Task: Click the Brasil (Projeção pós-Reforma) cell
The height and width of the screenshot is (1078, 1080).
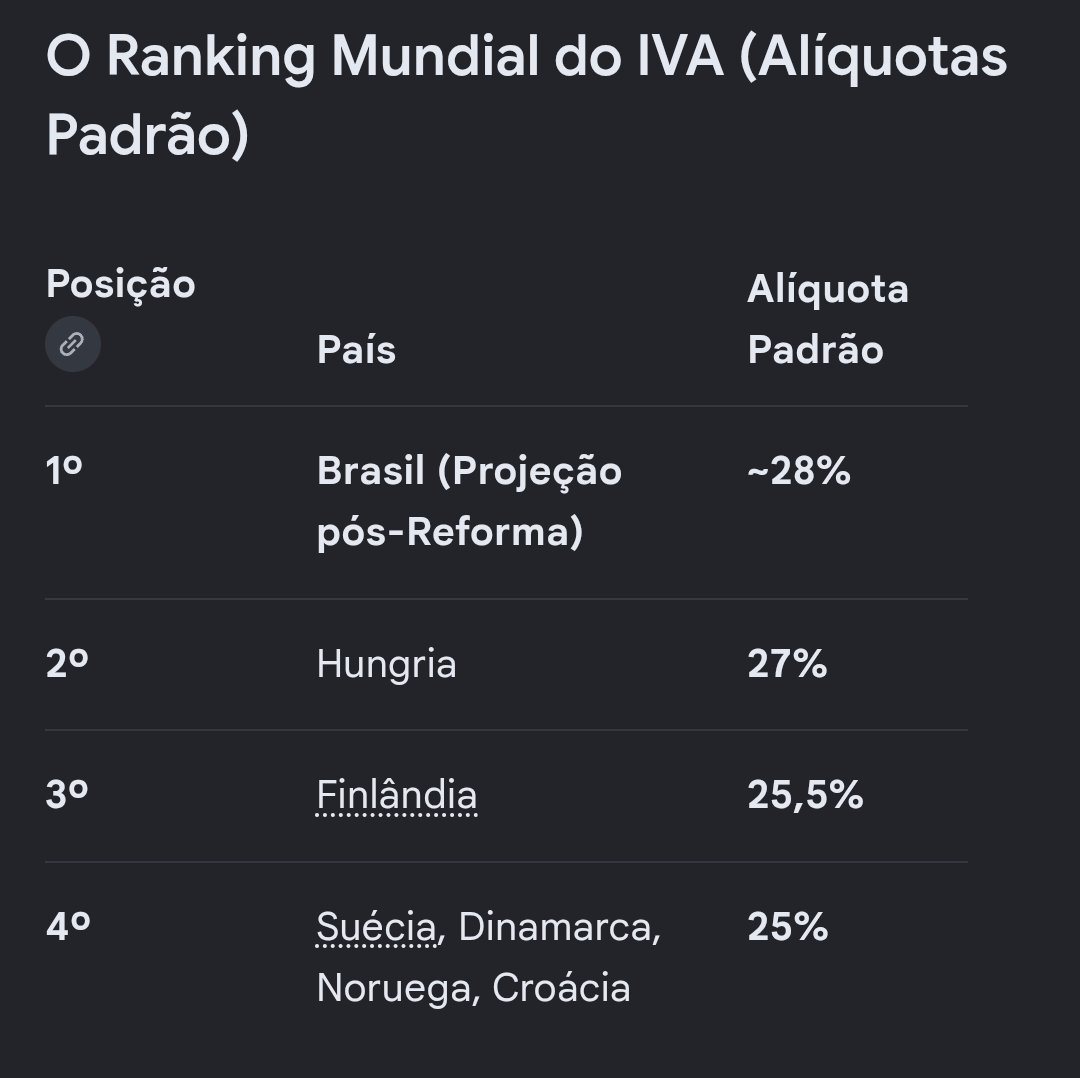Action: [469, 501]
